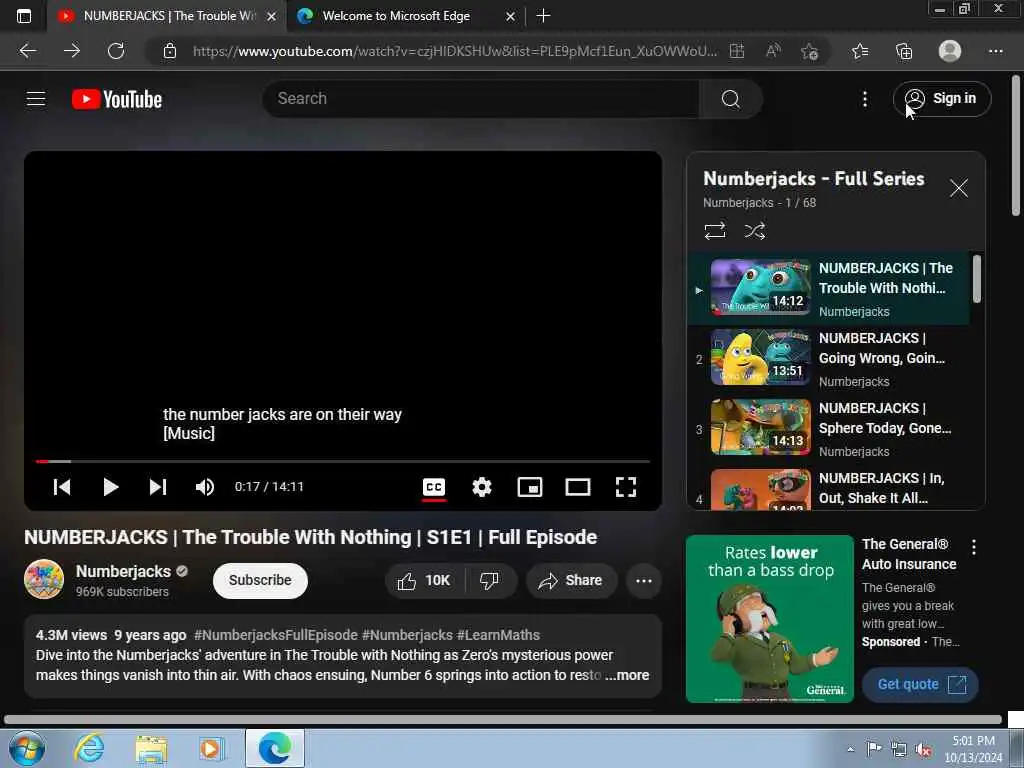Toggle closed captions off
This screenshot has width=1024, height=768.
[434, 487]
